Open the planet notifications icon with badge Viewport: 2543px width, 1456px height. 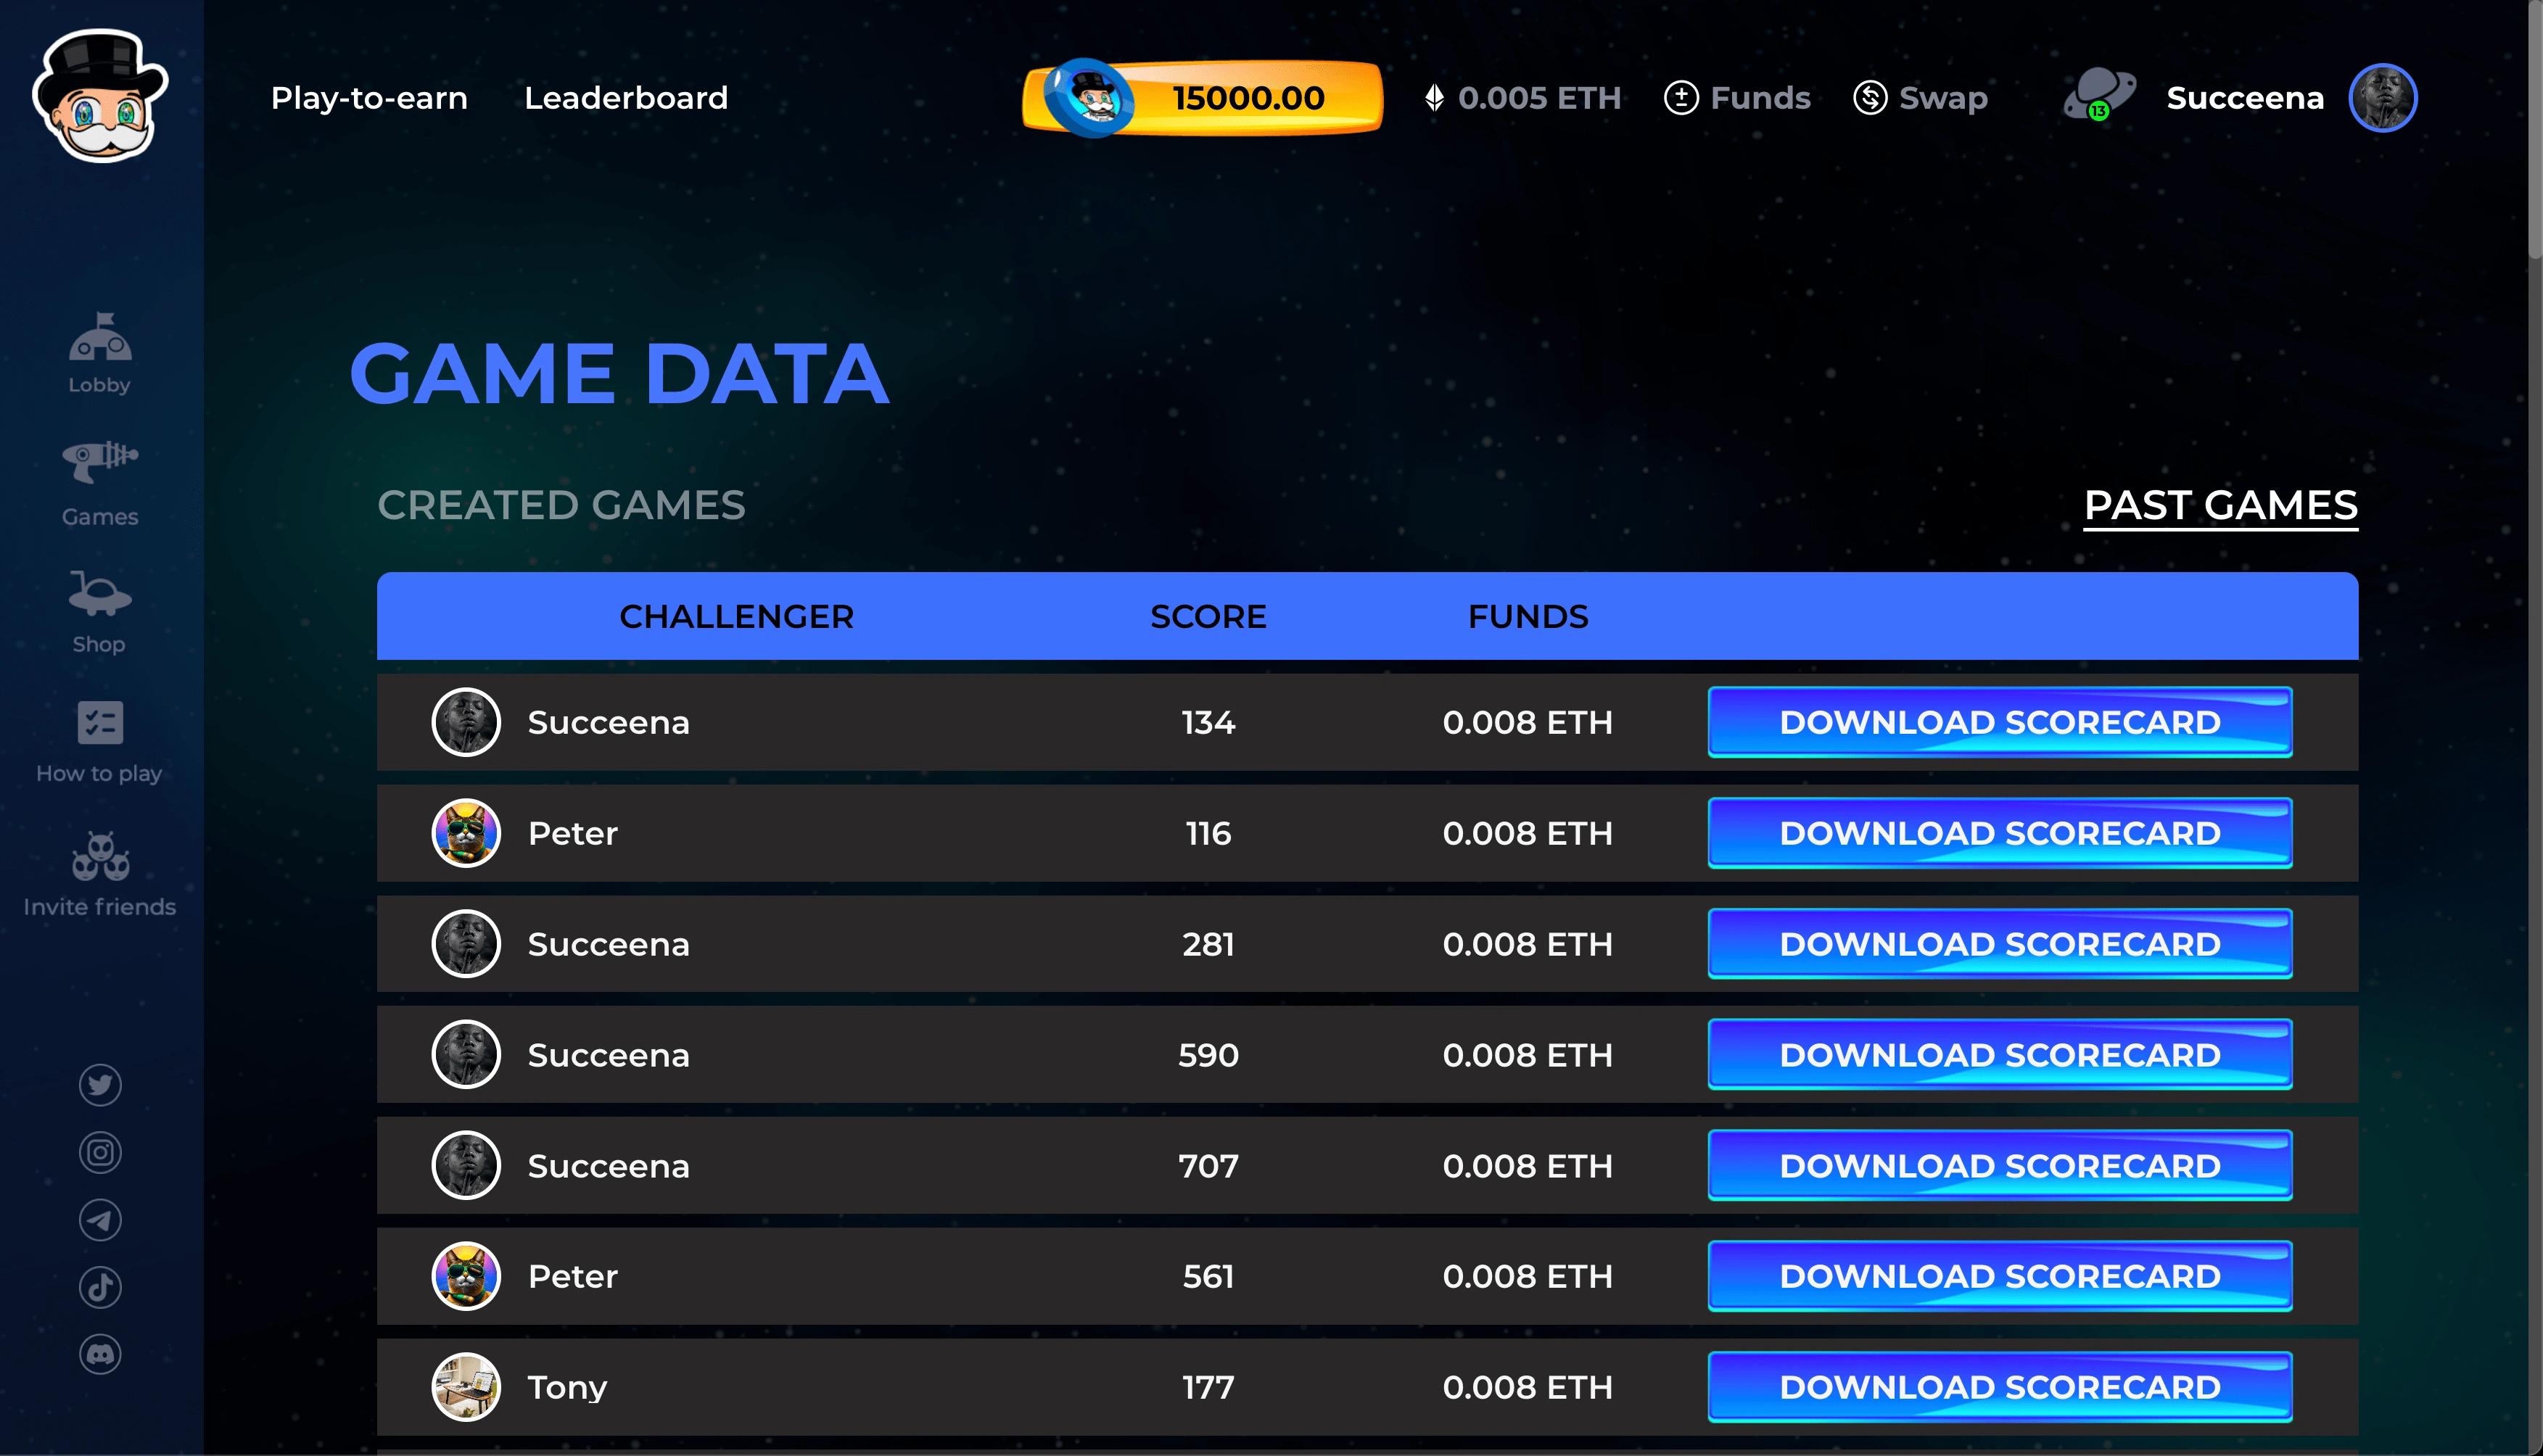pos(2099,95)
